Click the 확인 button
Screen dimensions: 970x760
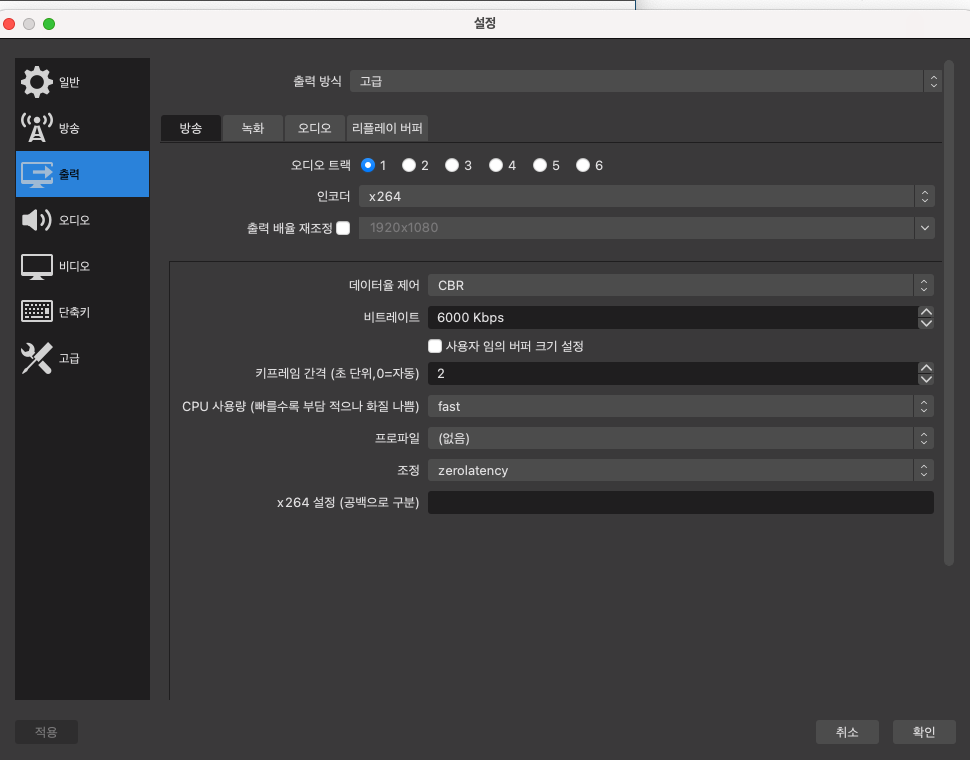point(923,732)
